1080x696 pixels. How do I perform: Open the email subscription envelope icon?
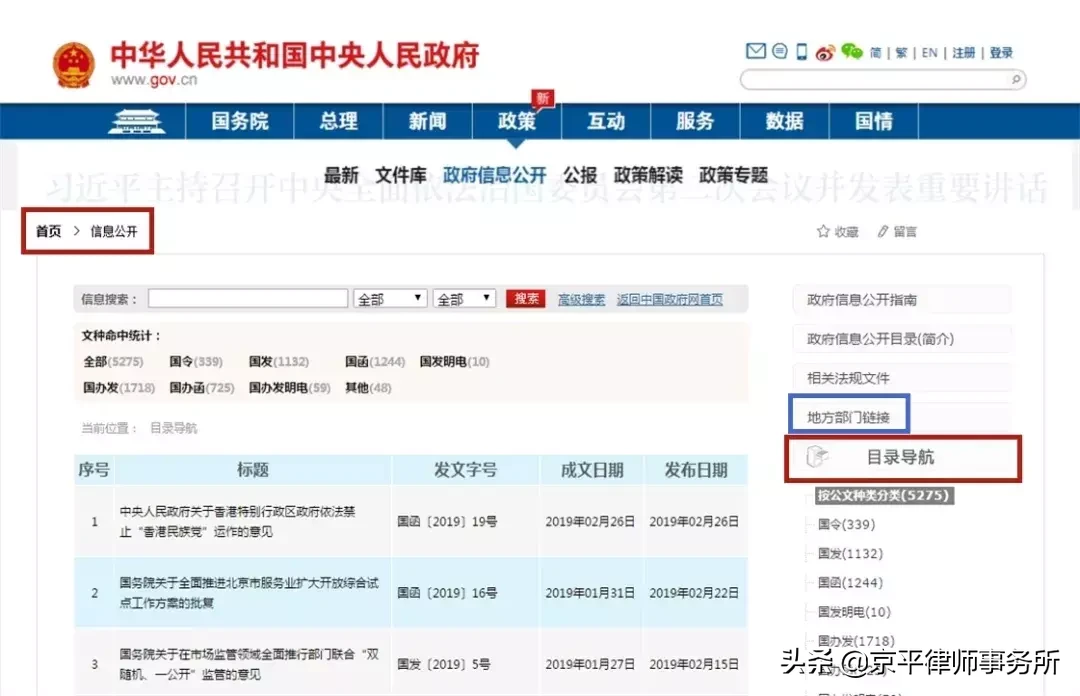click(756, 51)
